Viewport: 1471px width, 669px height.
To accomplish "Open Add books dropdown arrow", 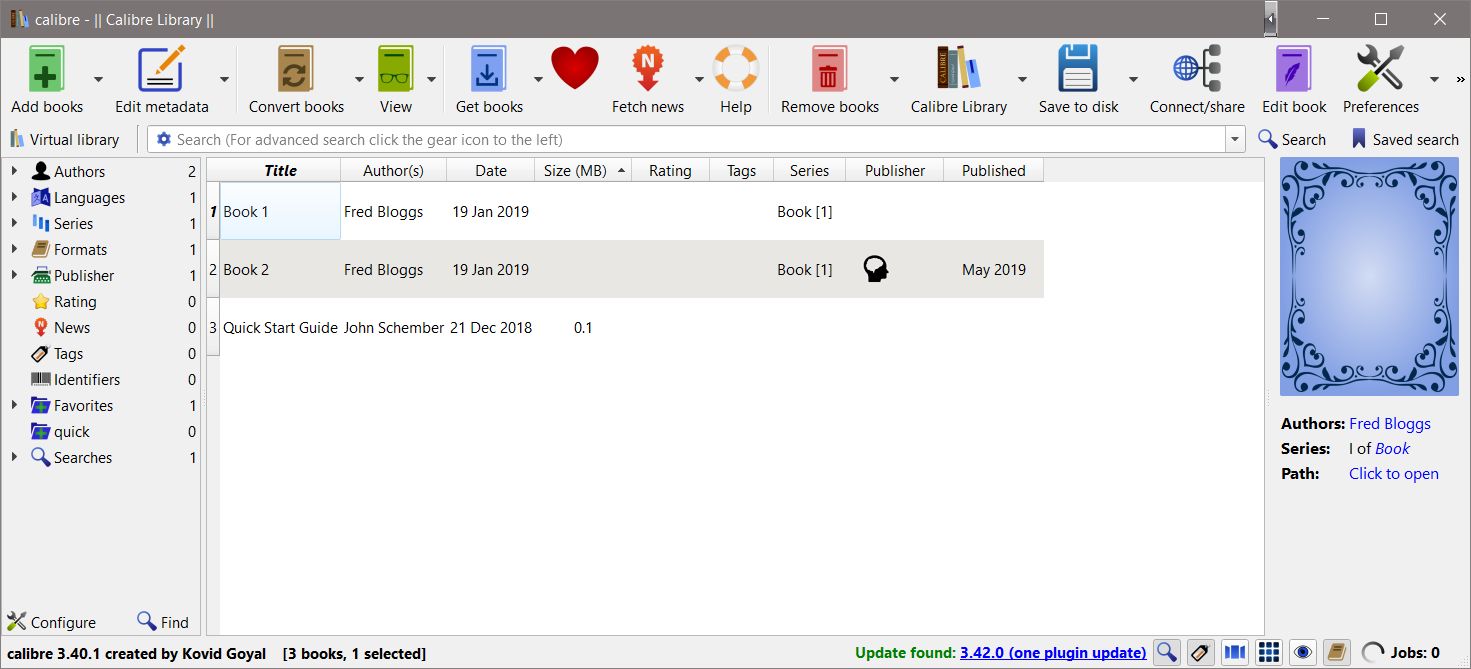I will point(98,80).
